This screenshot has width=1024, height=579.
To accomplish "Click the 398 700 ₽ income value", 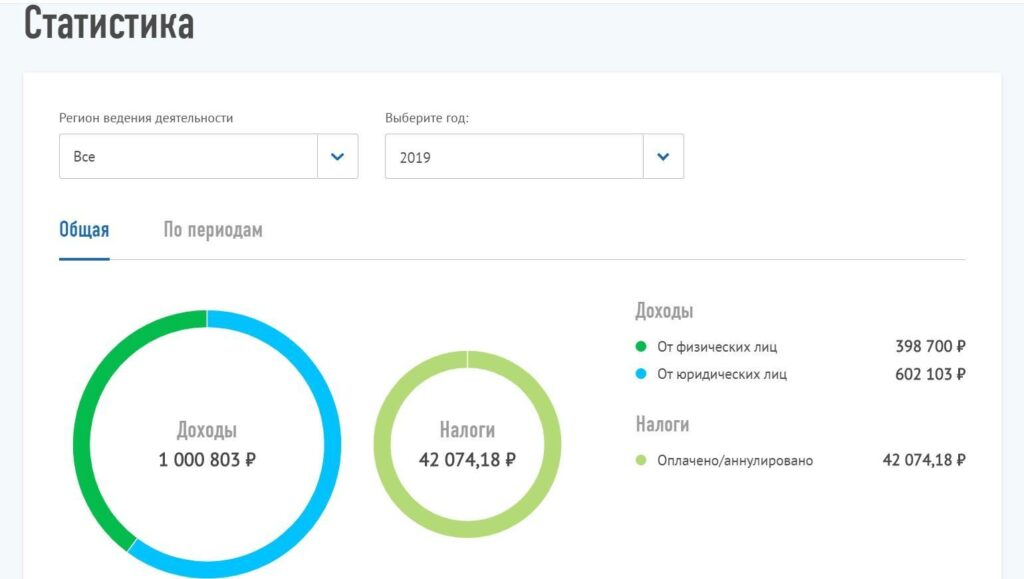I will [x=930, y=347].
